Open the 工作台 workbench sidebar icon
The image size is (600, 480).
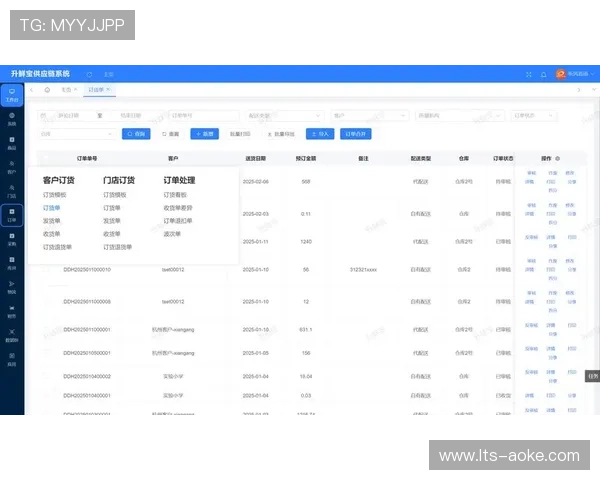tap(11, 94)
